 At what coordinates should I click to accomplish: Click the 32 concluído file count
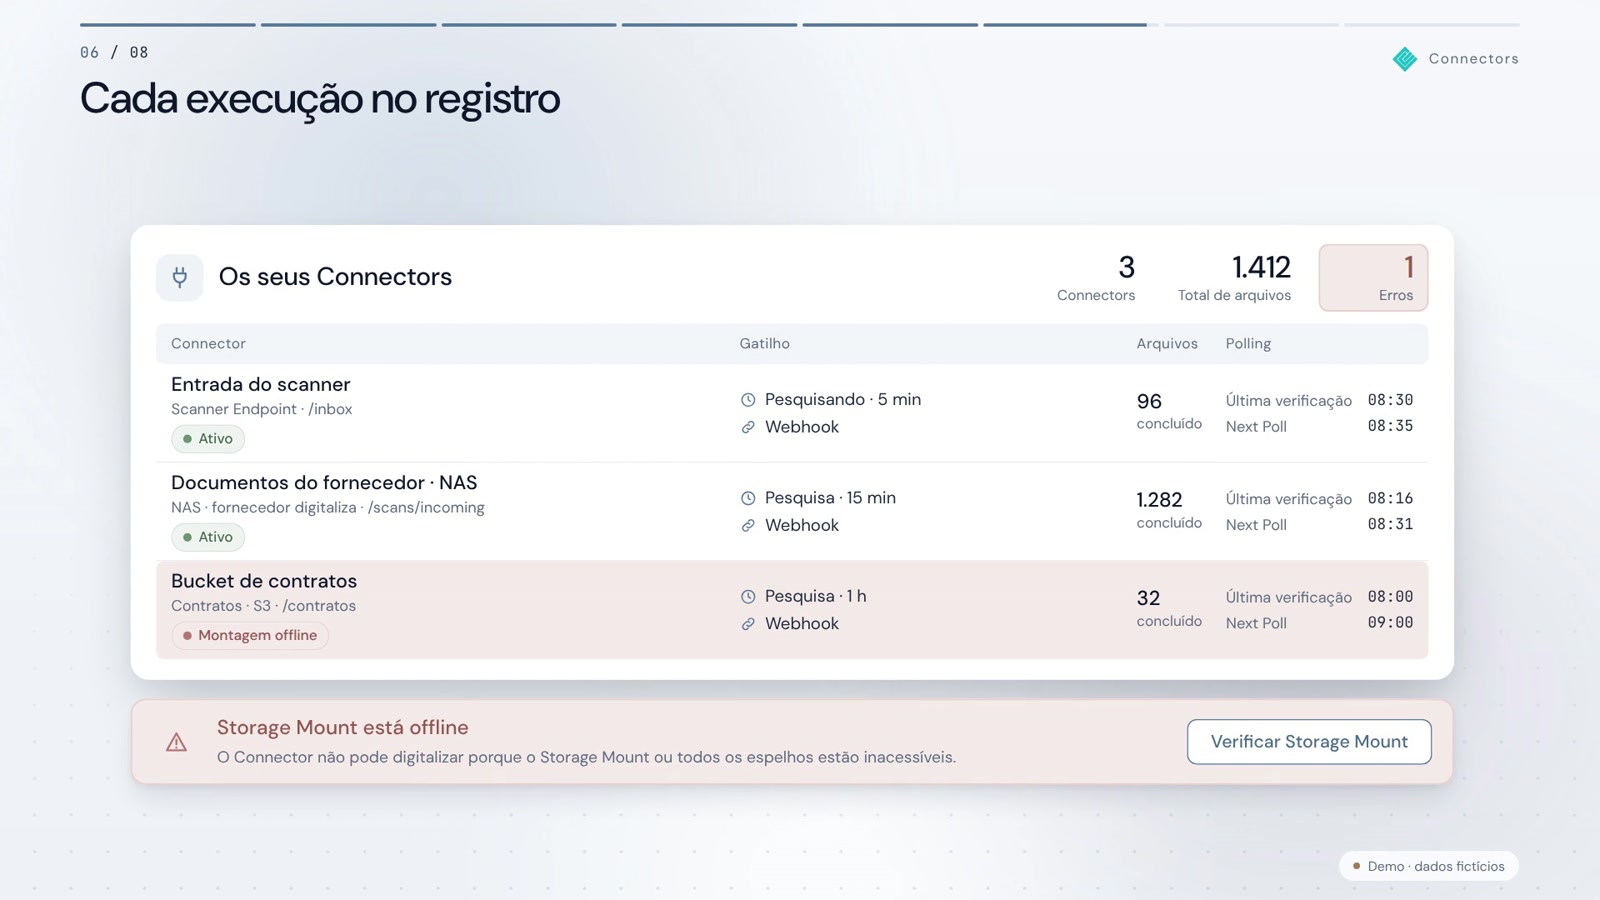click(x=1169, y=608)
